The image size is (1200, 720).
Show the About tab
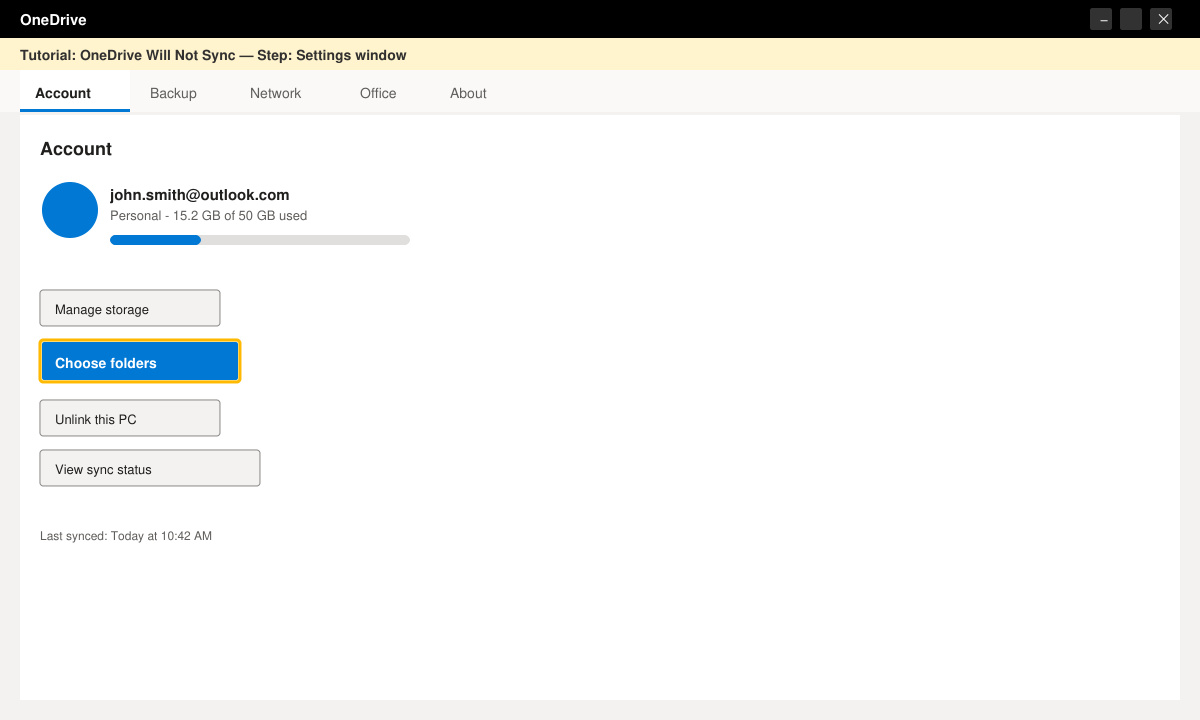click(468, 93)
